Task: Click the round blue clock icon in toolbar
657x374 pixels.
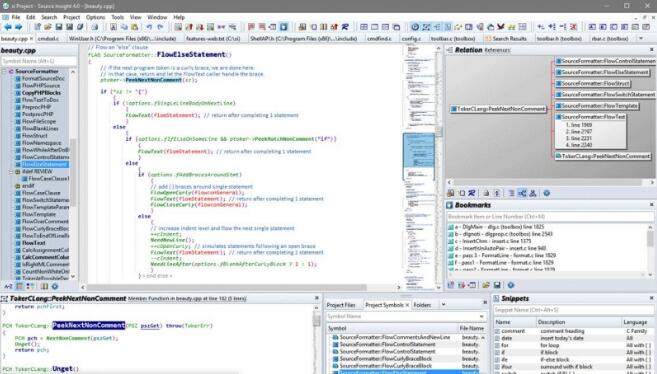Action: coord(415,27)
